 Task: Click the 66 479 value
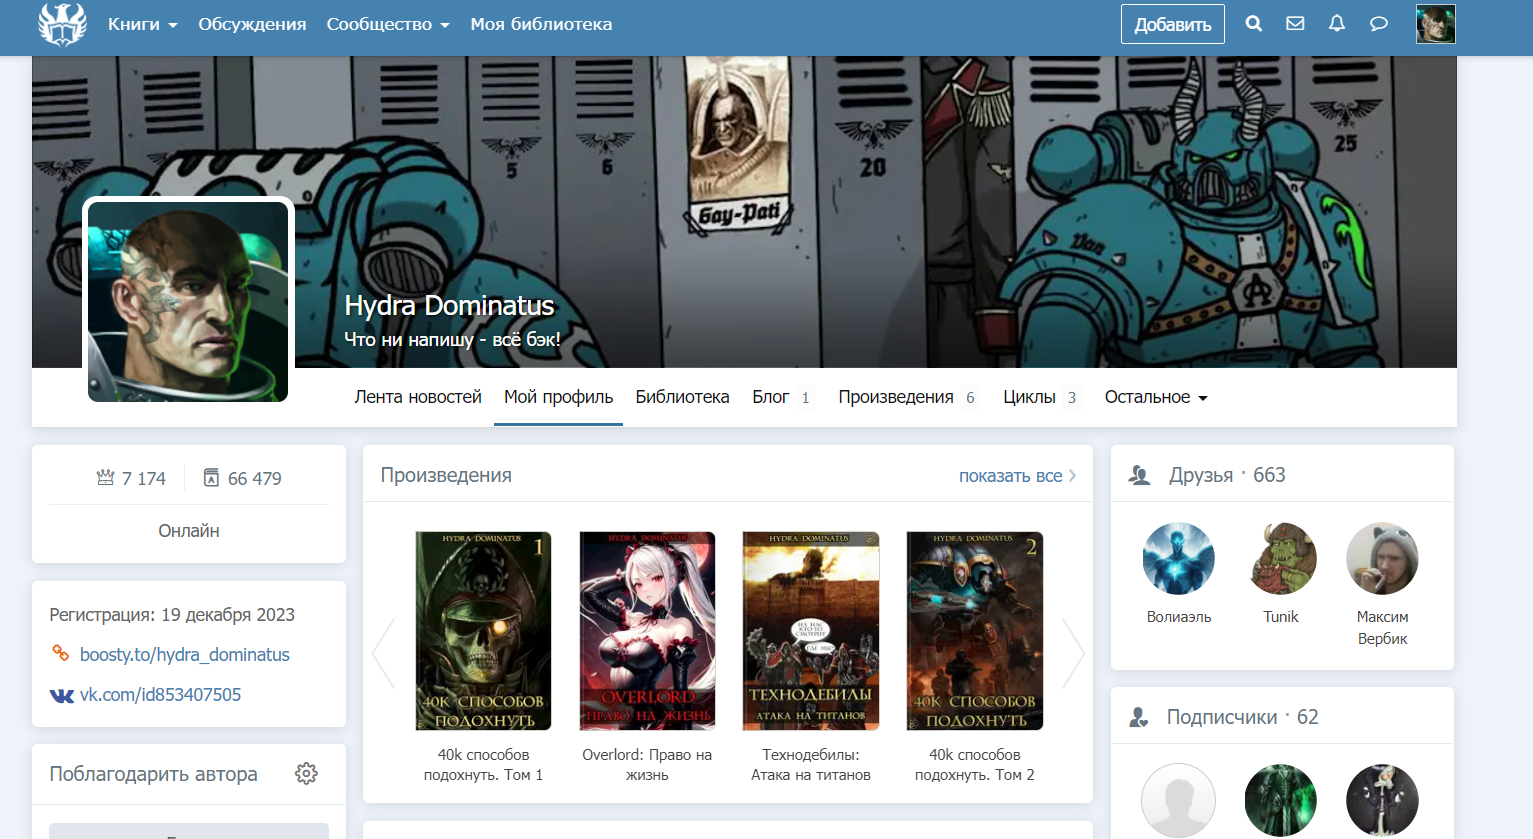click(x=254, y=478)
